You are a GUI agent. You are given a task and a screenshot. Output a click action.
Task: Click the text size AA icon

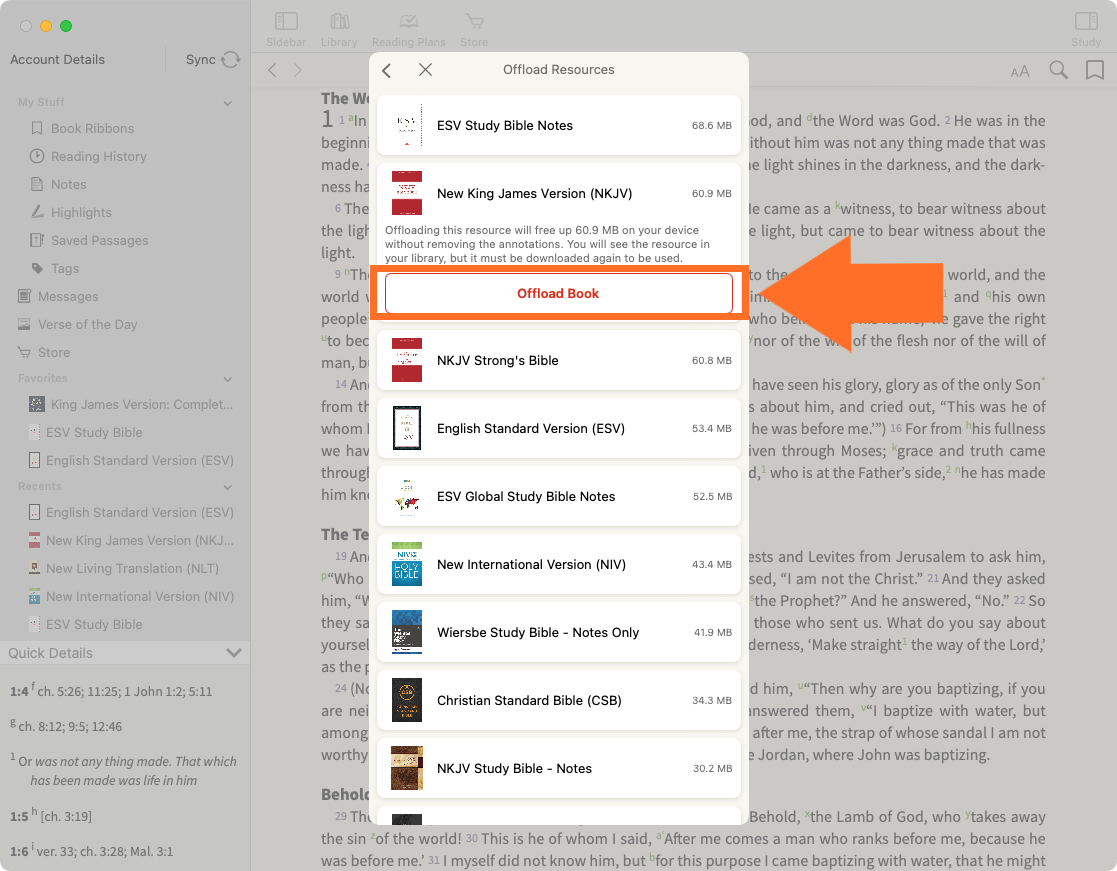tap(1020, 71)
